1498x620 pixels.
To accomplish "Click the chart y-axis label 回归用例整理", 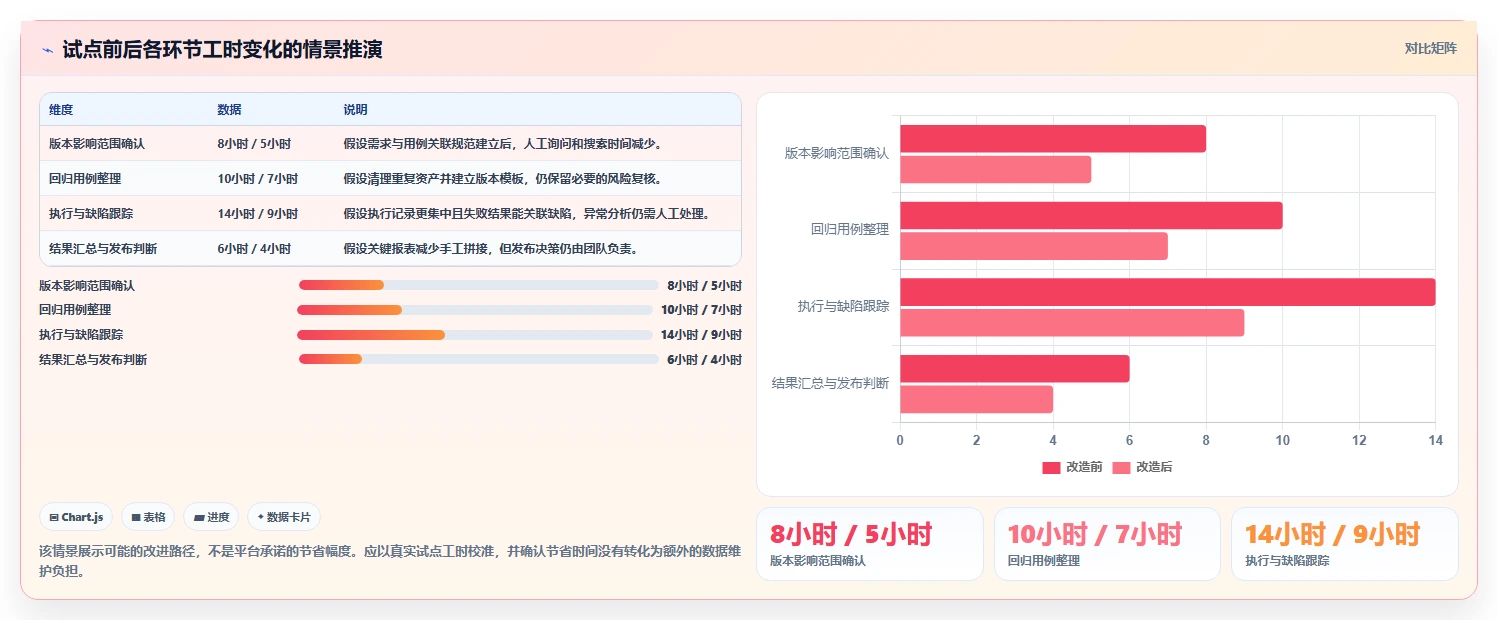I will pyautogui.click(x=849, y=230).
